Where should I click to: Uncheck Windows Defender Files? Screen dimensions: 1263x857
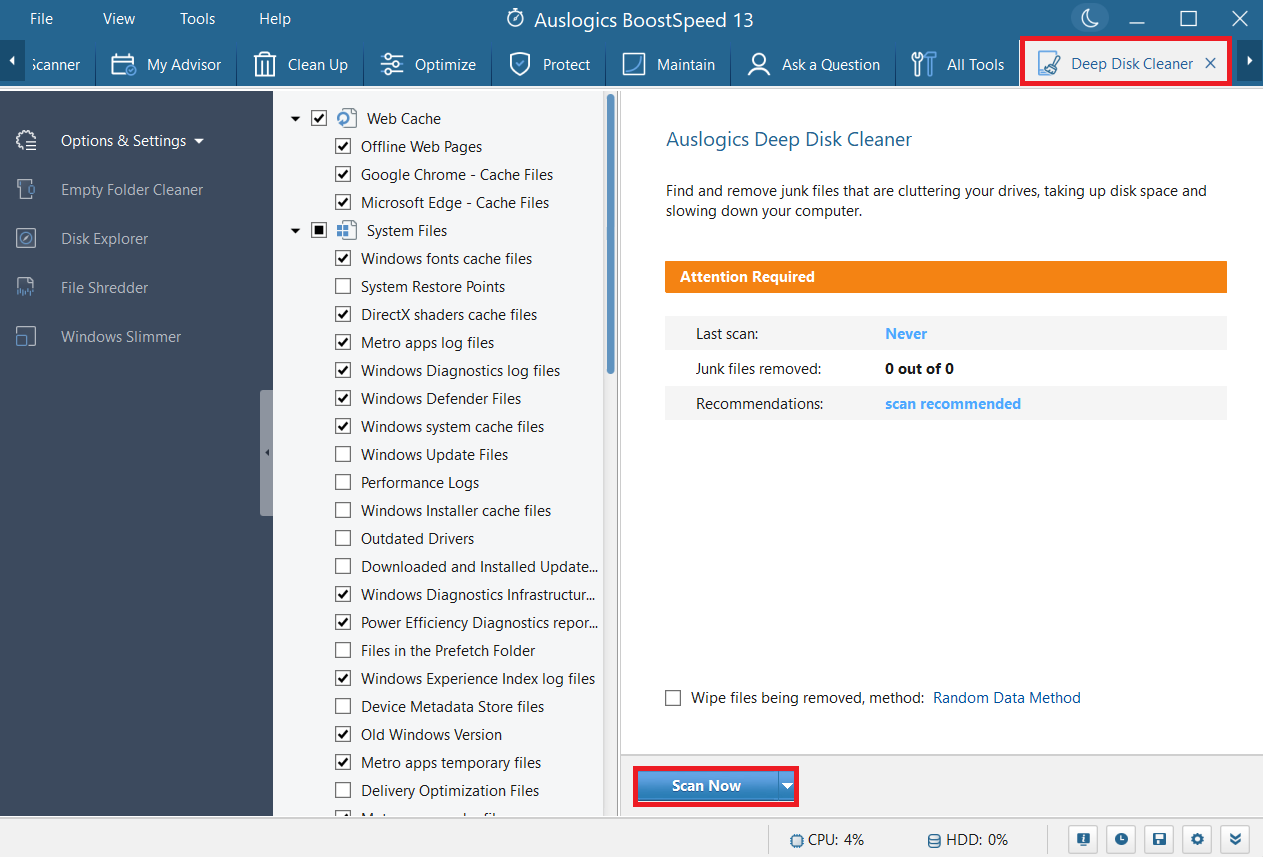(343, 398)
